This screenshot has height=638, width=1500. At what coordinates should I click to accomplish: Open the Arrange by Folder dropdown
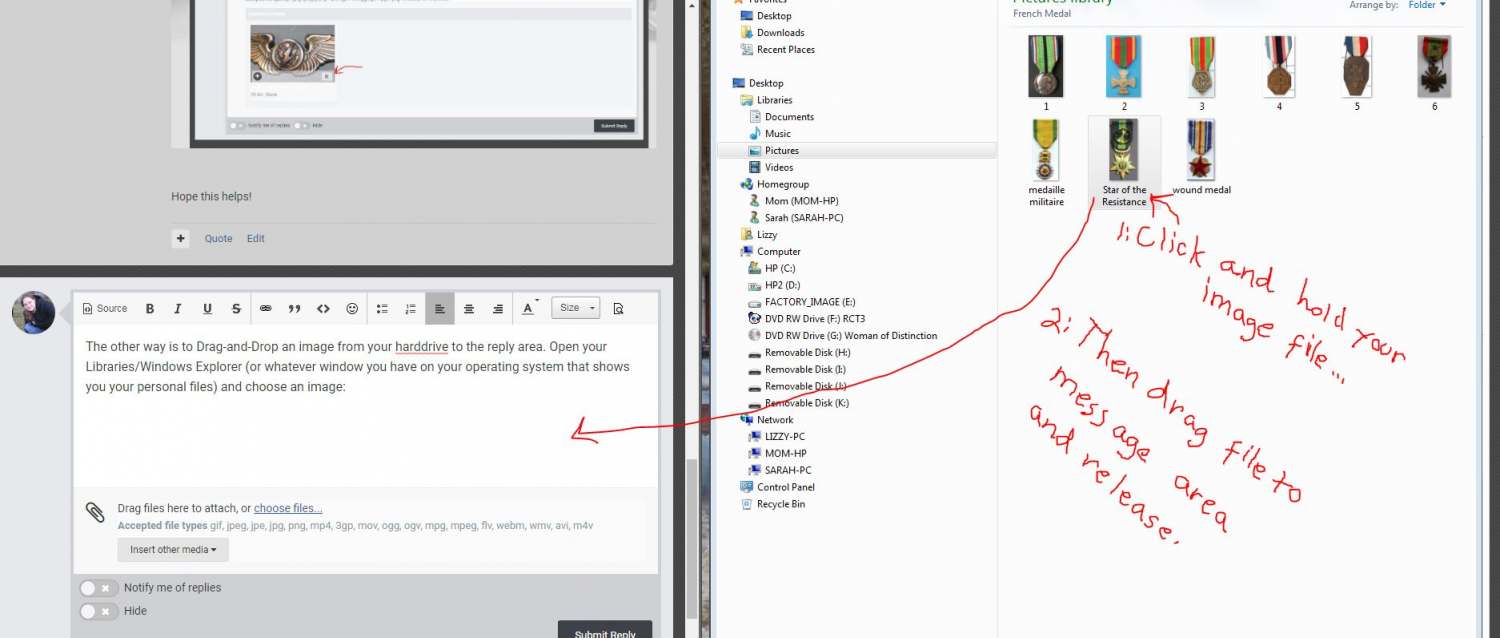tap(1427, 5)
